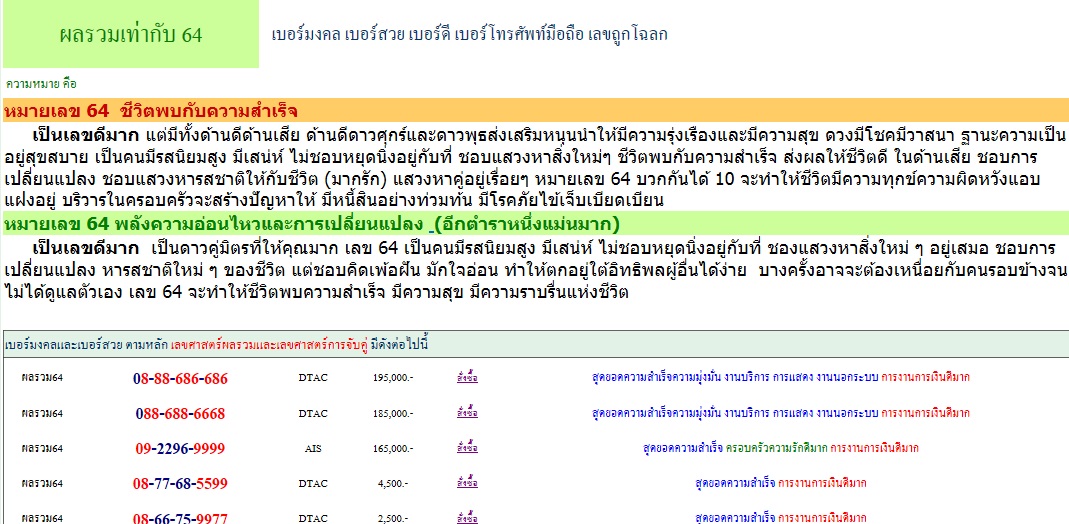Click DTAC in the 08-88-686-686 row

point(313,377)
